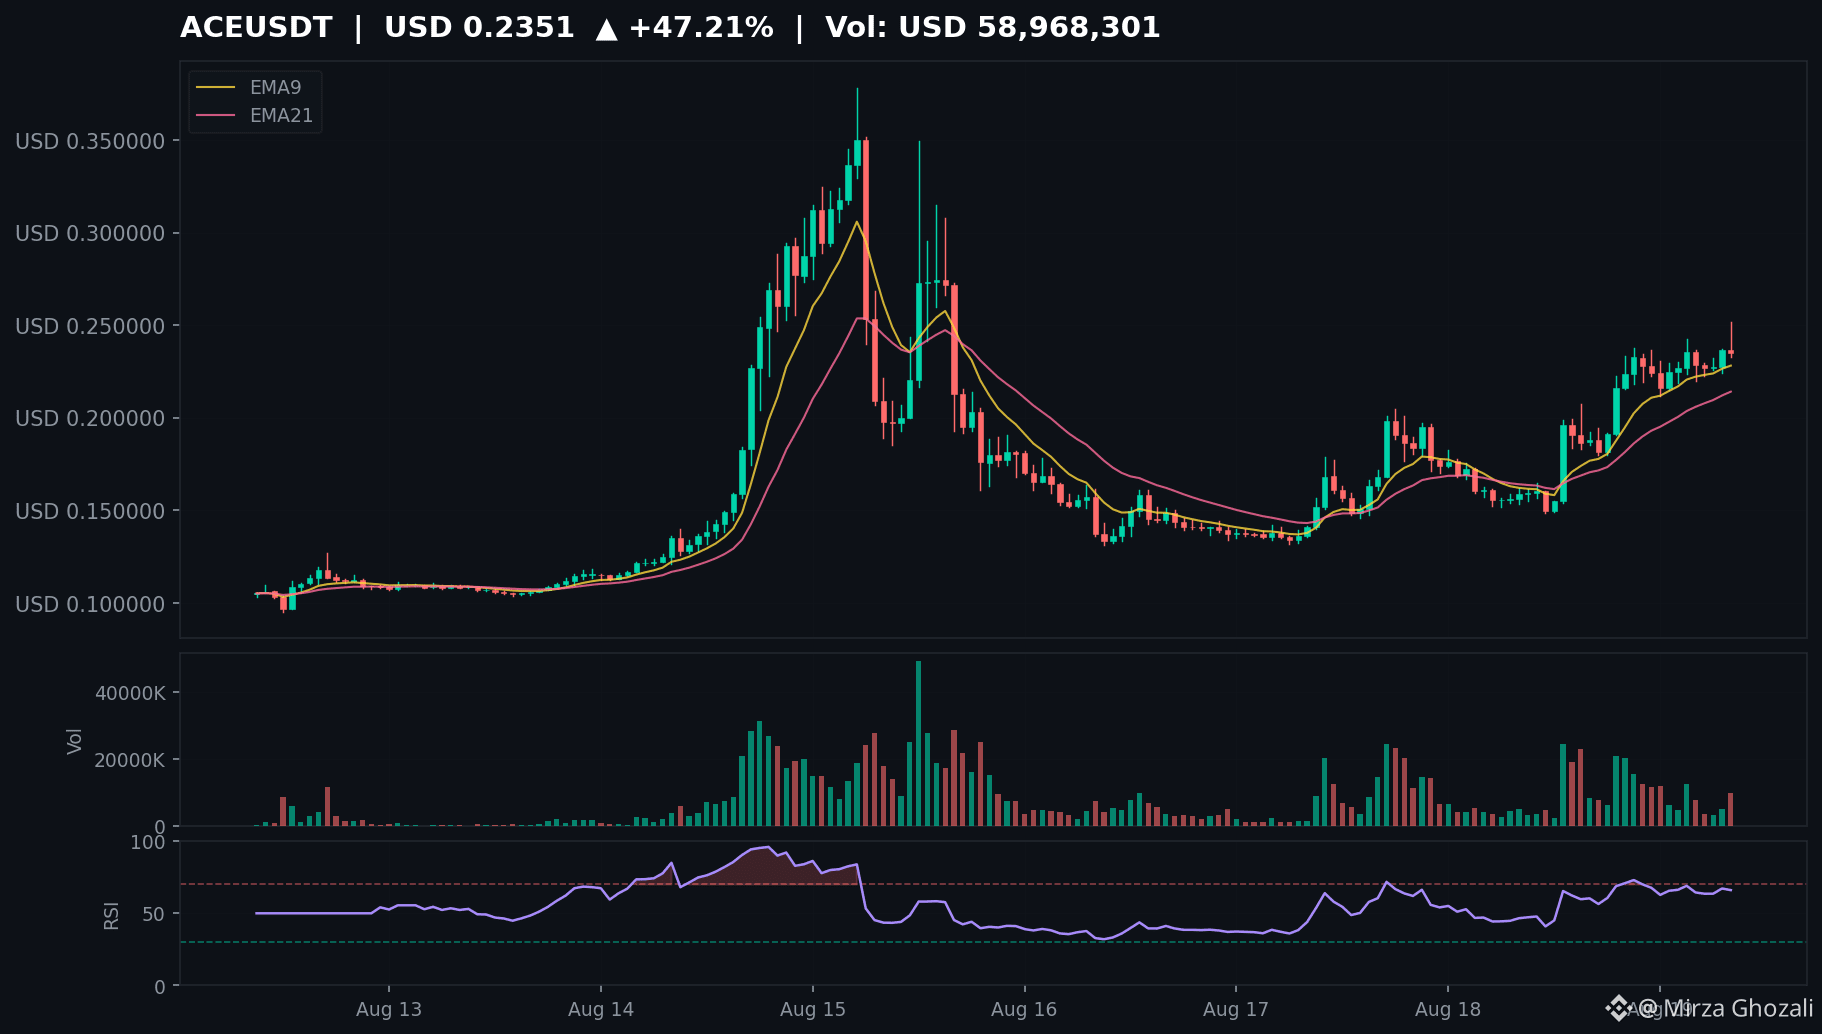Click the ACEUSDT symbol title
1822x1034 pixels.
[256, 28]
